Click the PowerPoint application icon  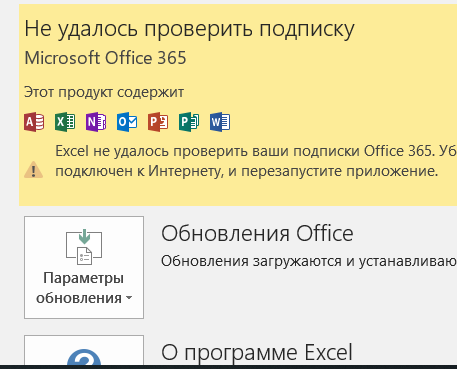(158, 122)
